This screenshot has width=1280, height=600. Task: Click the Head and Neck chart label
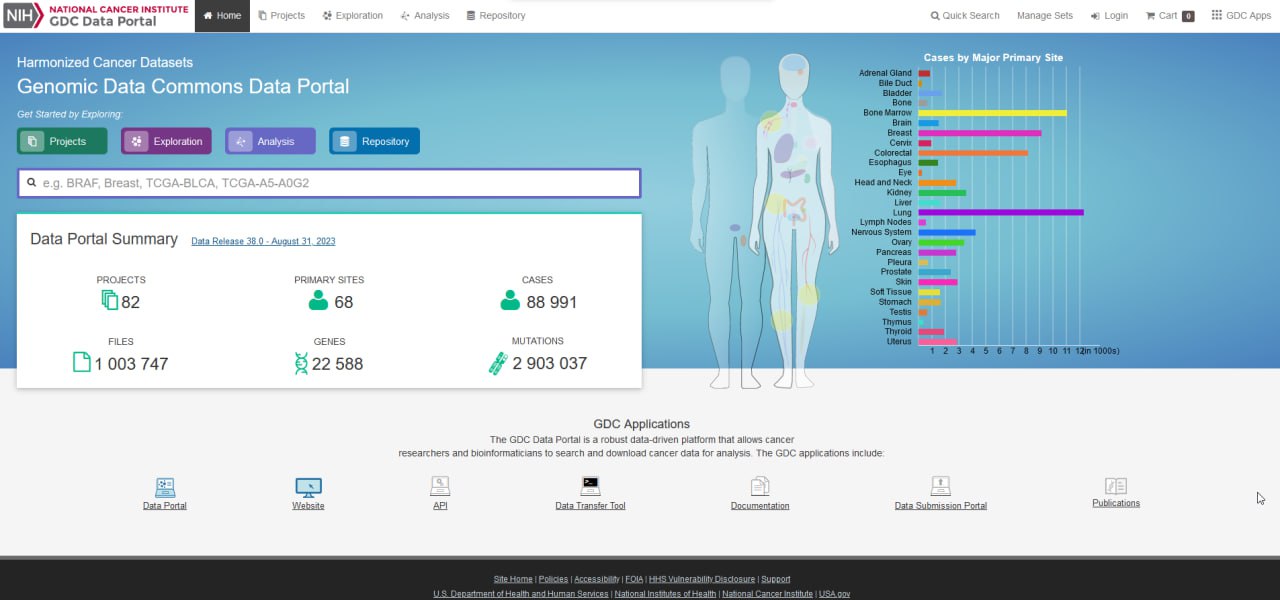(883, 182)
